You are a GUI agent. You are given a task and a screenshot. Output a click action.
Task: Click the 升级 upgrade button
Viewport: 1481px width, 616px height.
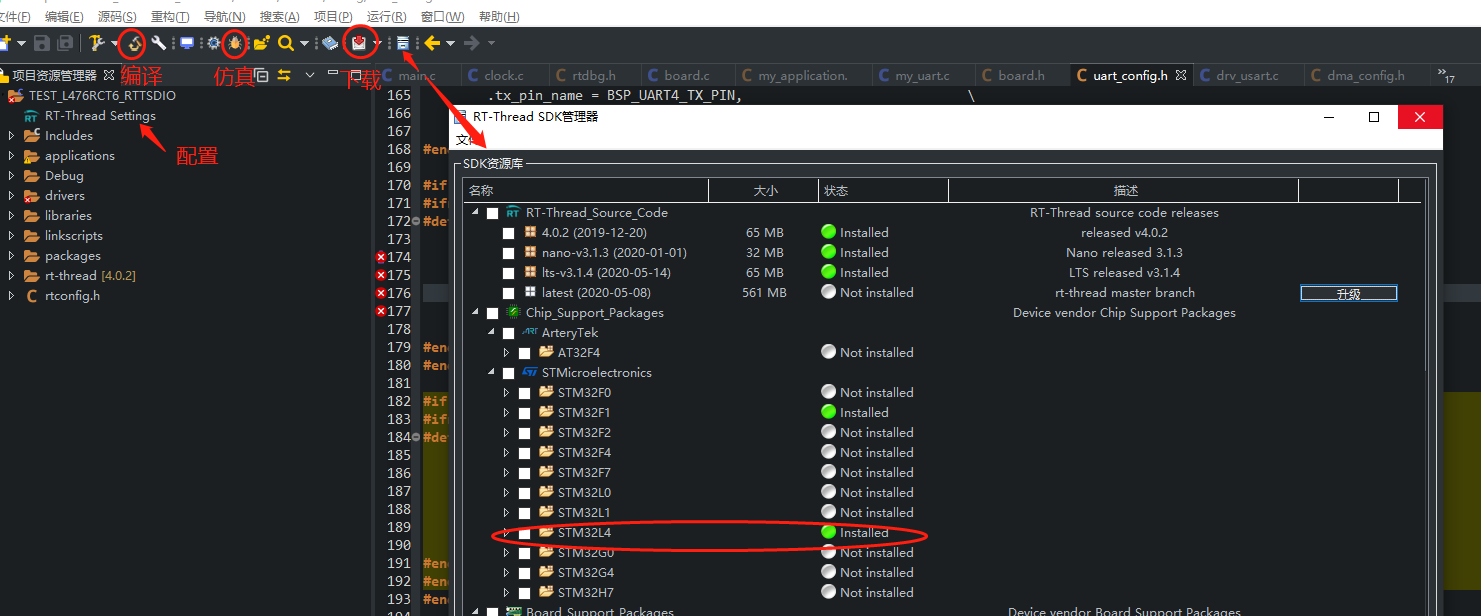click(1348, 292)
